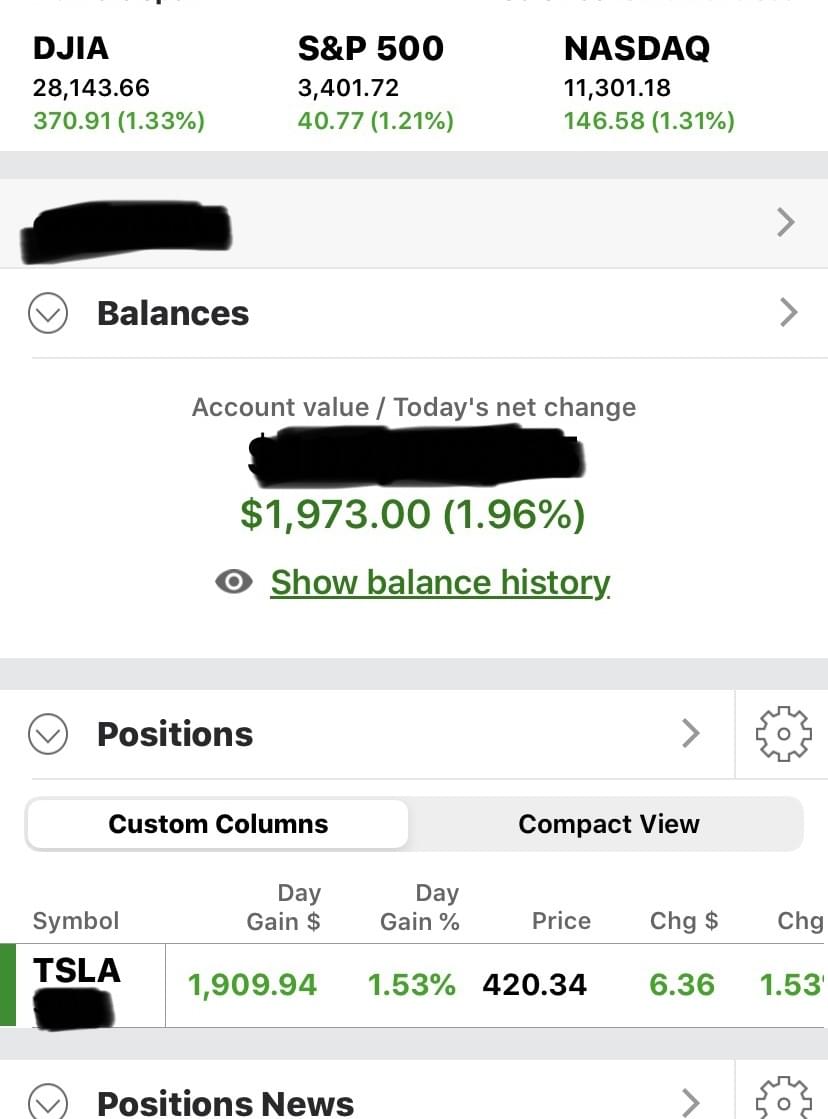
Task: Click Show balance history link
Action: click(440, 582)
